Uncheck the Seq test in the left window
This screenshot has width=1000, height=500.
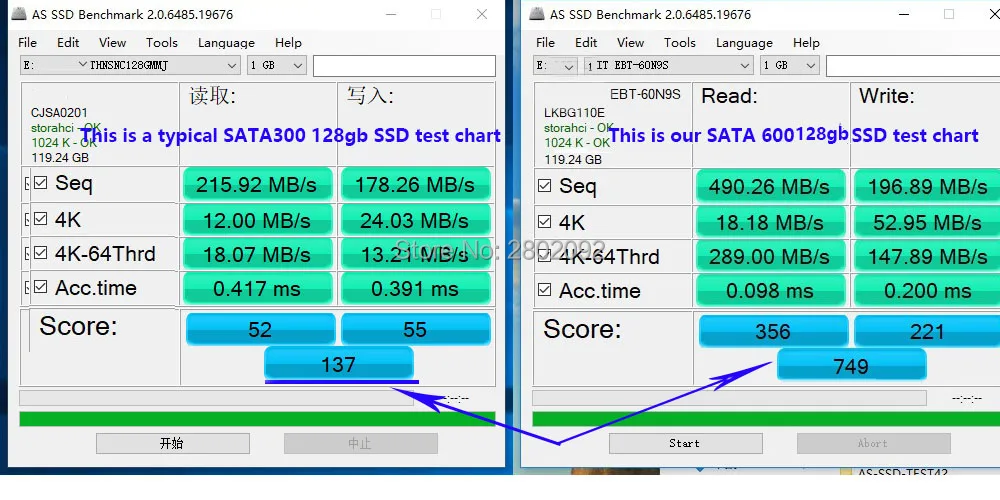41,183
